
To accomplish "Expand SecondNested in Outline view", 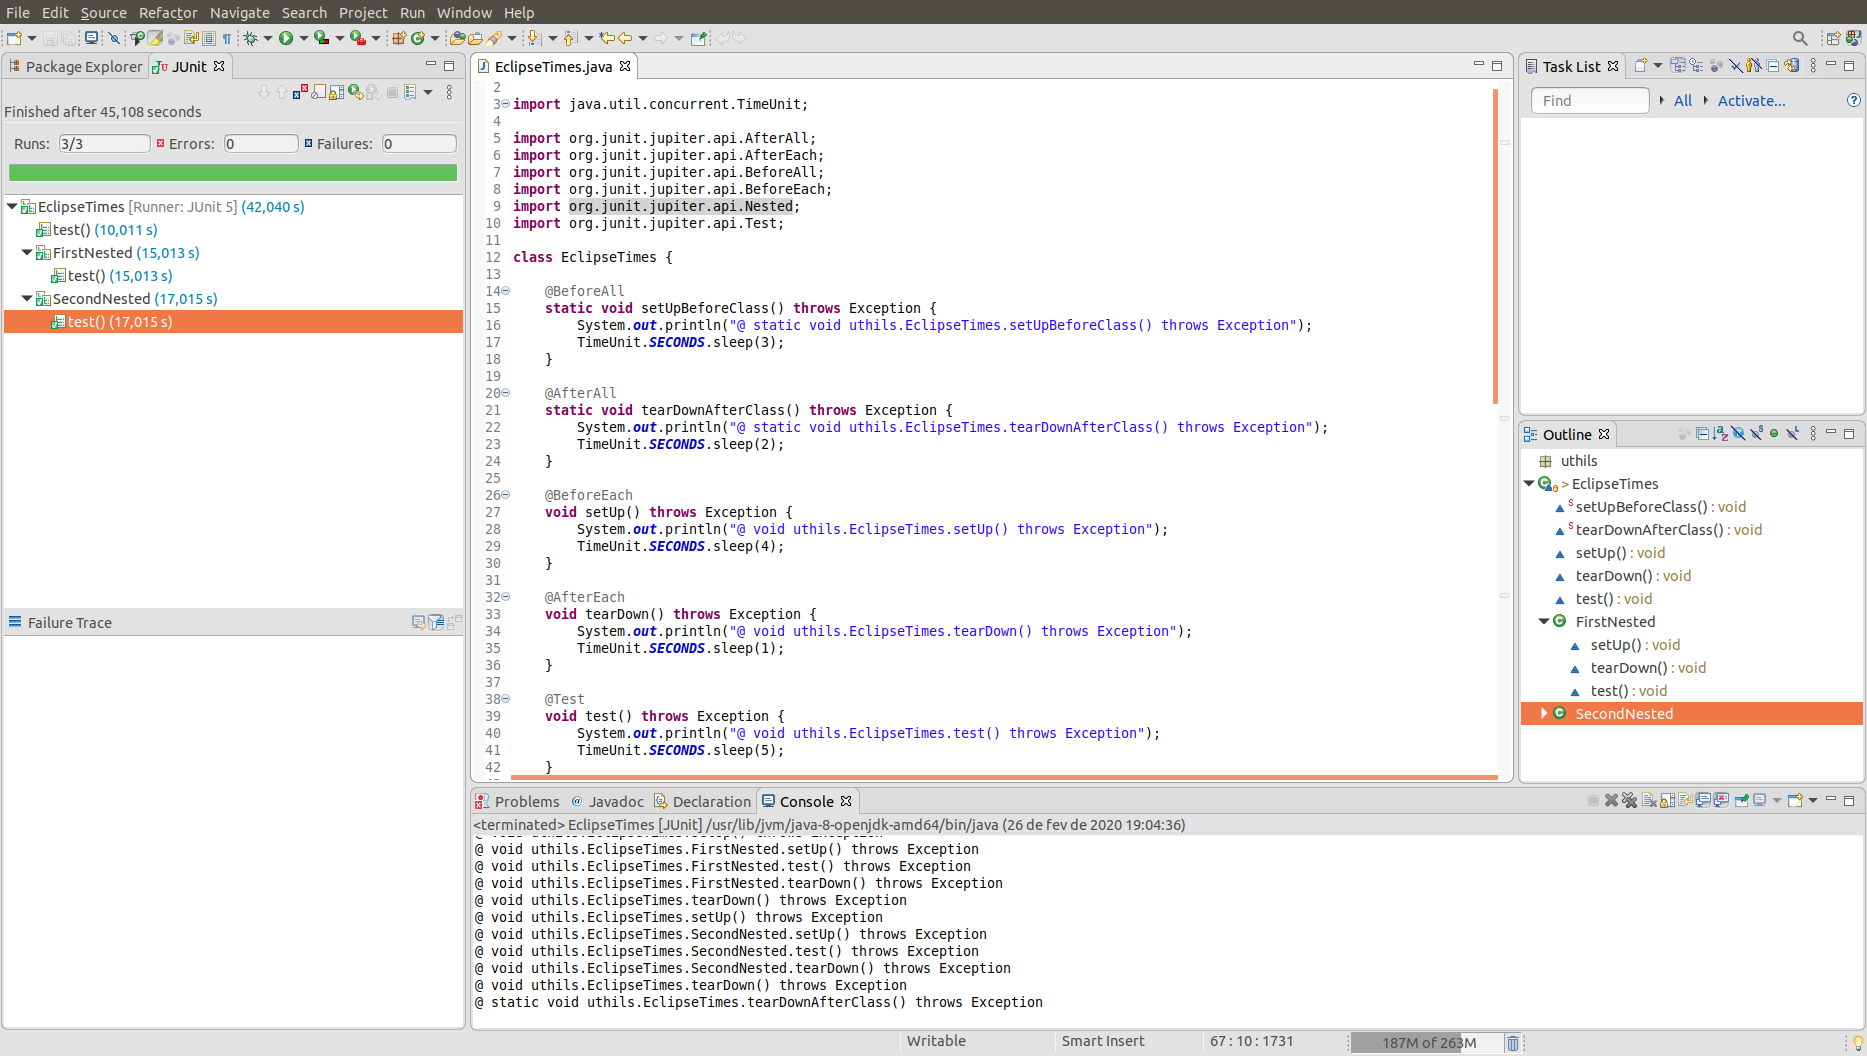I will pos(1544,713).
